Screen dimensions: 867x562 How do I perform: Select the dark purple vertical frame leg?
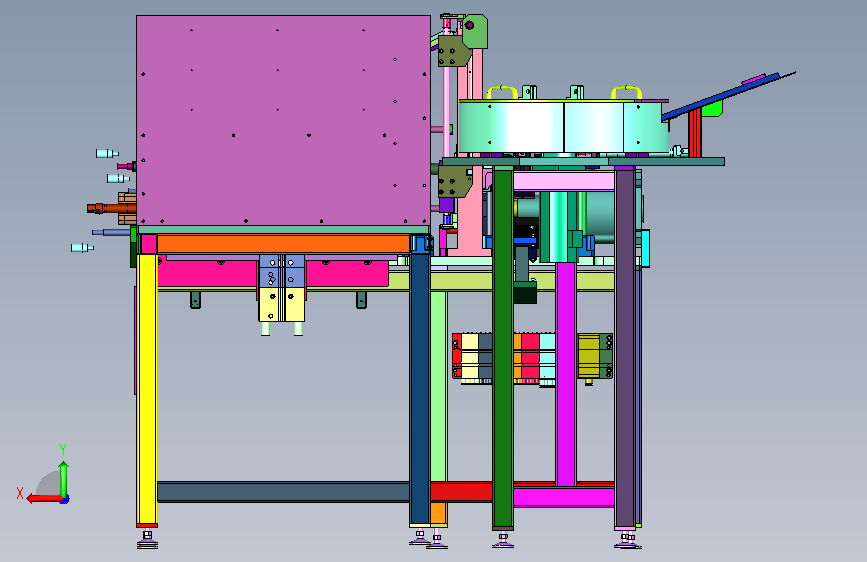point(625,348)
